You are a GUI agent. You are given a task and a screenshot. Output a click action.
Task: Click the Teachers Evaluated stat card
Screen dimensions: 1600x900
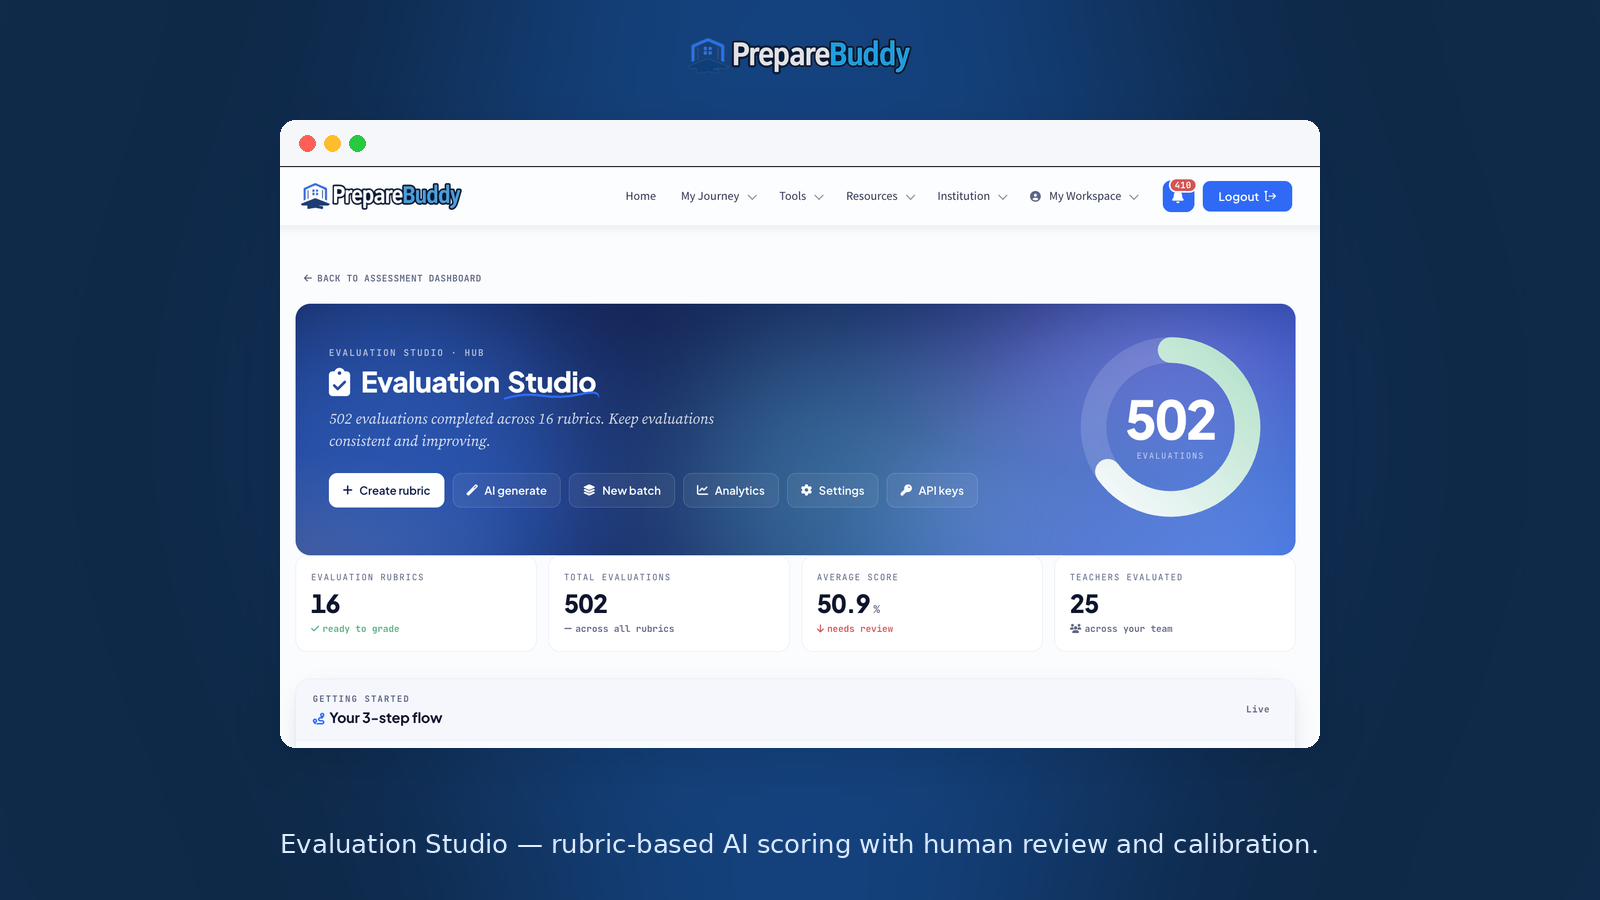1175,604
